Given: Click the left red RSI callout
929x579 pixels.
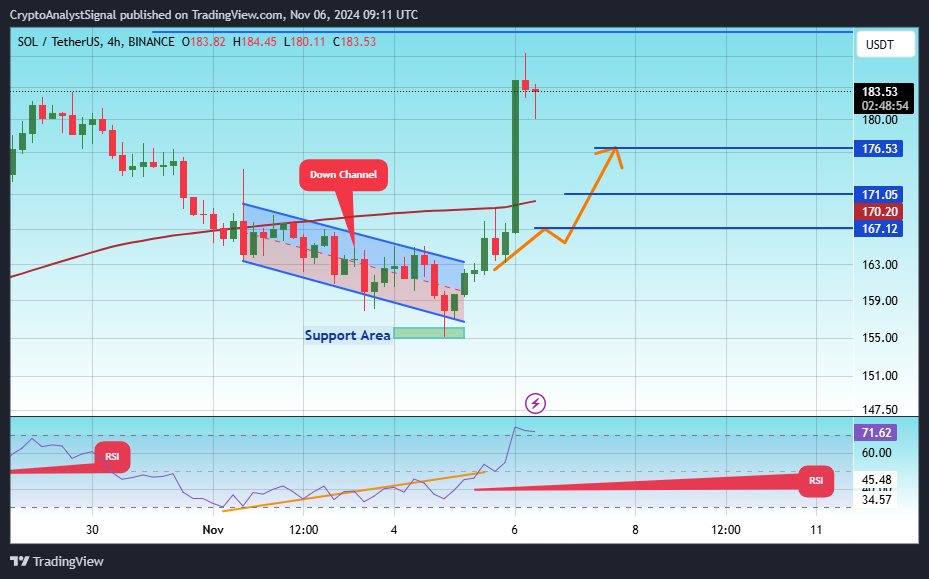Looking at the screenshot, I should click(x=112, y=456).
